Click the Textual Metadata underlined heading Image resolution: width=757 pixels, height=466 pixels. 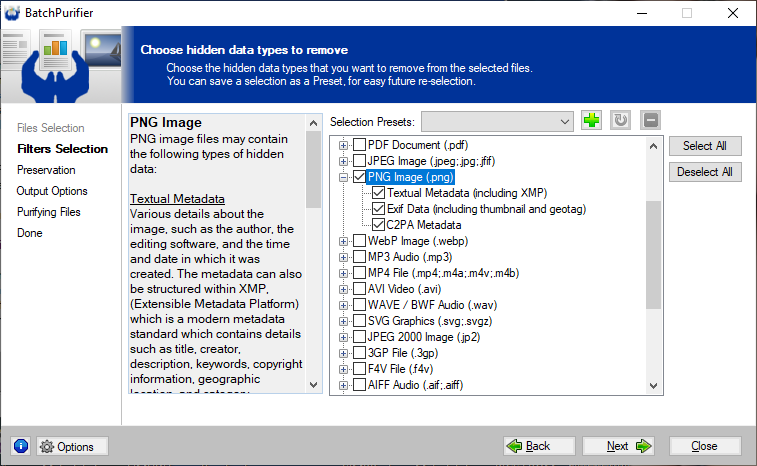[x=177, y=198]
